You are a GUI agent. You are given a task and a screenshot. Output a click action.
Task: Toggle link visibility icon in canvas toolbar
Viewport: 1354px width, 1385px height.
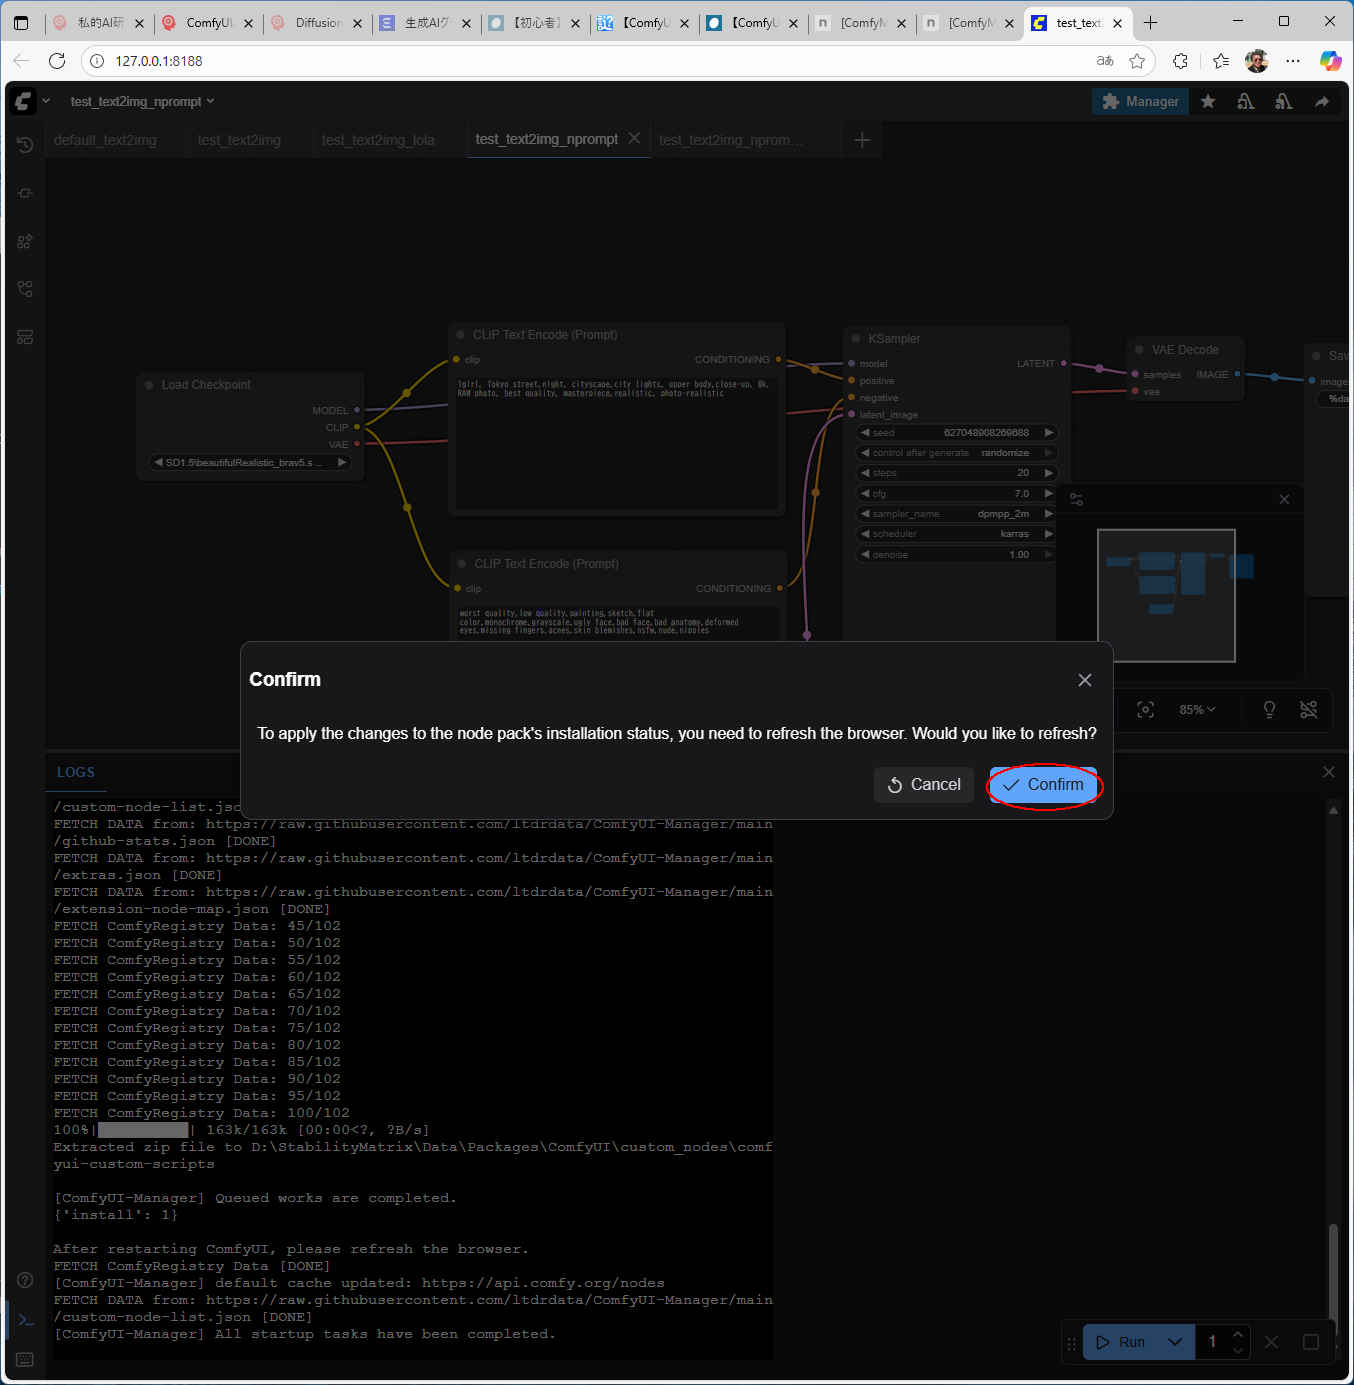[1308, 709]
